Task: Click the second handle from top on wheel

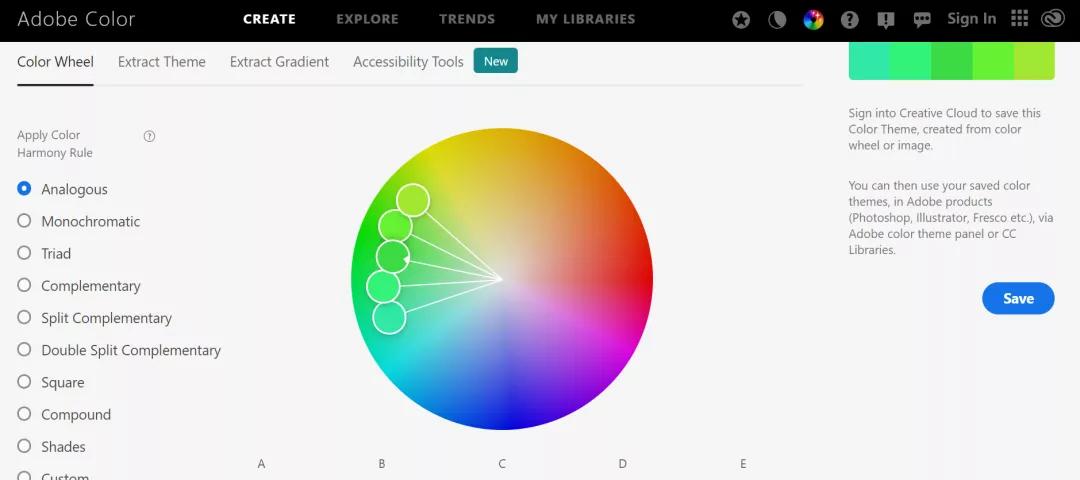Action: 396,226
